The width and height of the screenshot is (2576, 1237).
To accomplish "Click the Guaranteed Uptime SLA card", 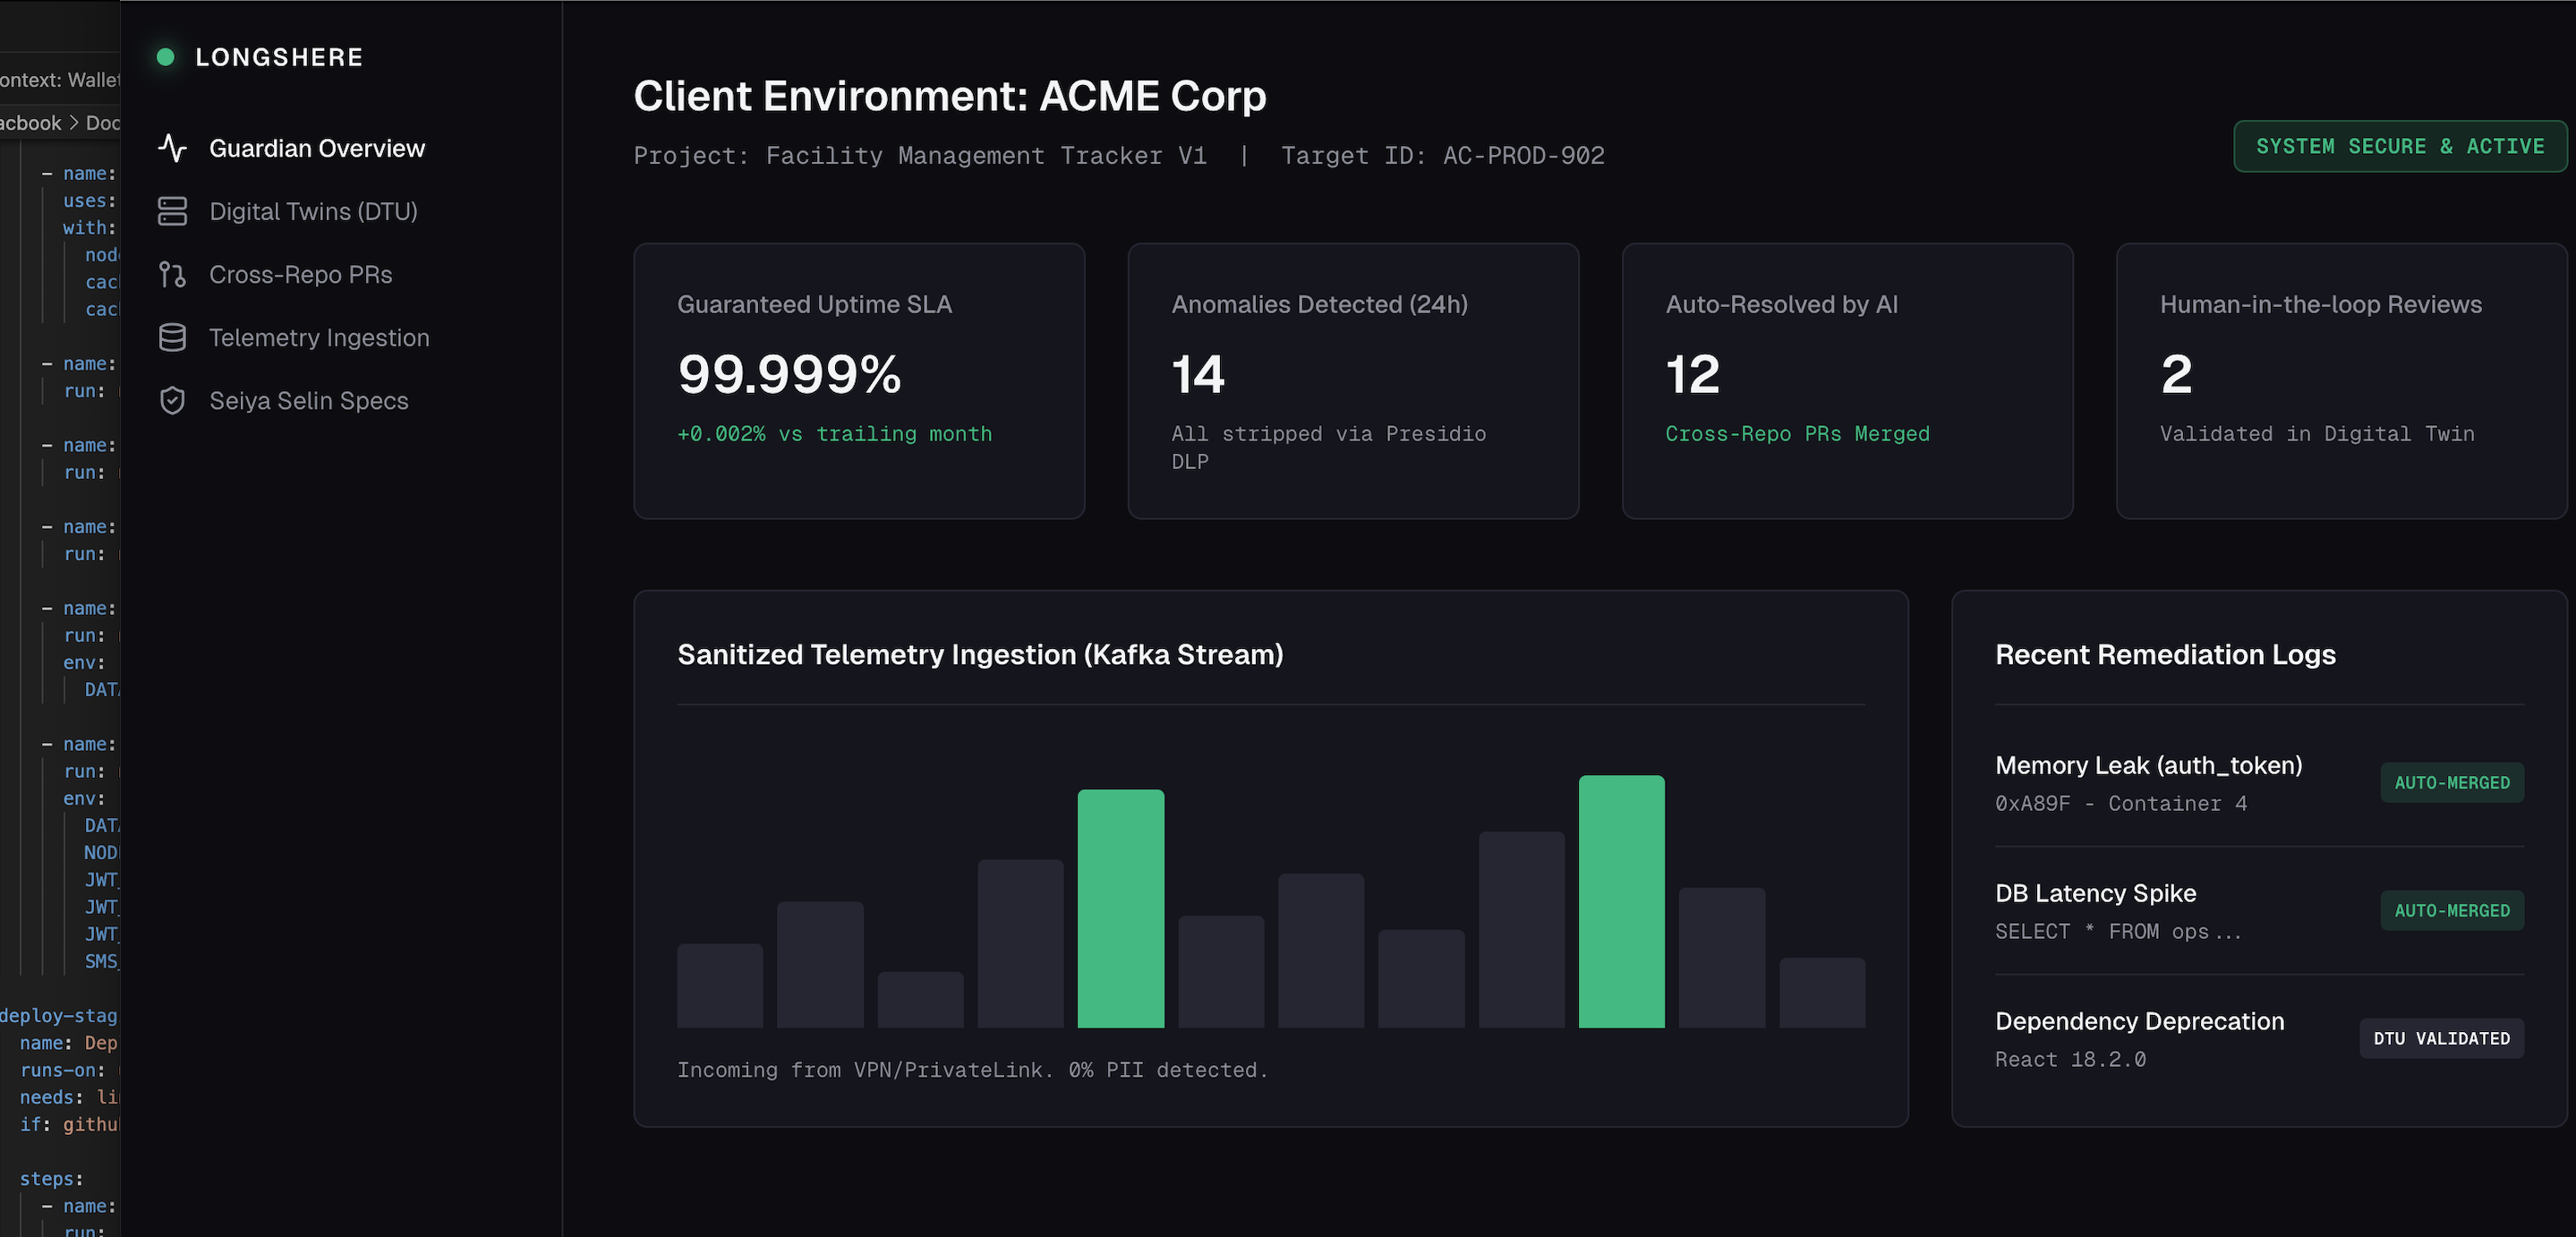I will click(x=858, y=381).
